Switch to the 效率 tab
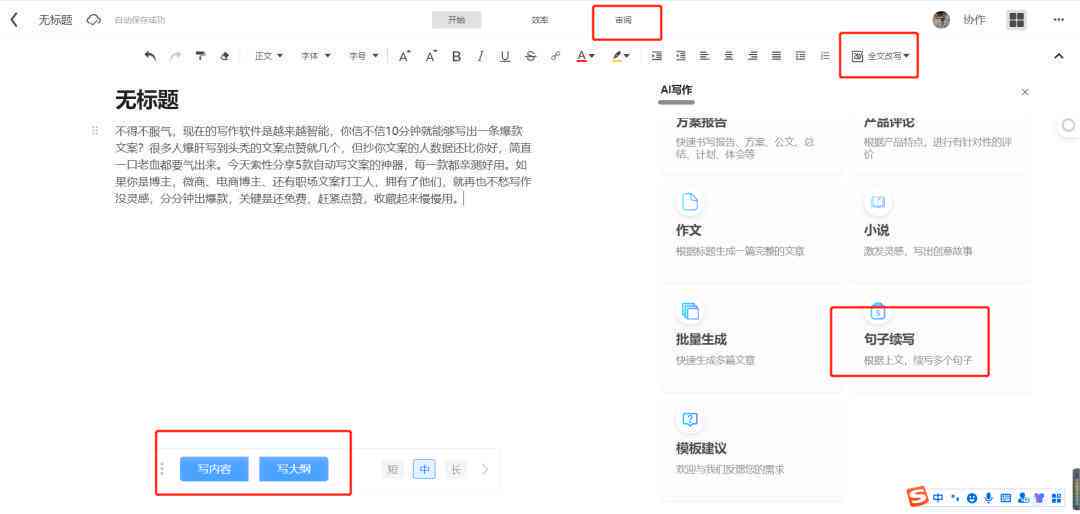 540,20
